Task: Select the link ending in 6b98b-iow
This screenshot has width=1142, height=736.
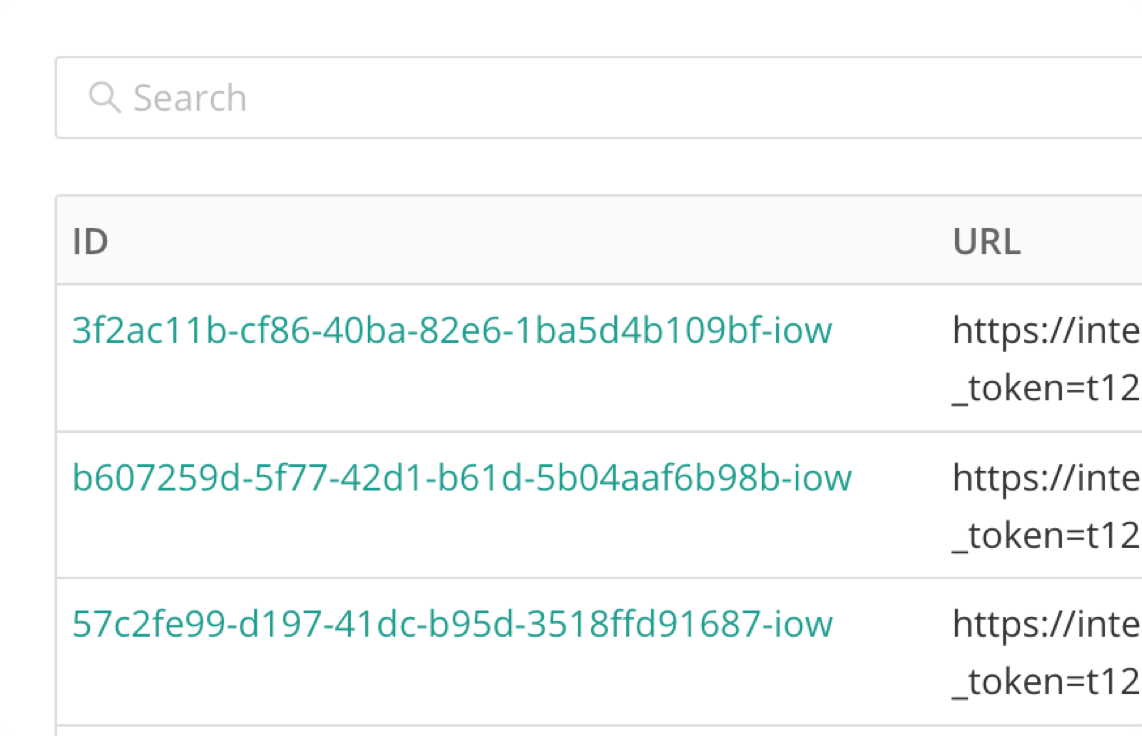Action: coord(462,478)
